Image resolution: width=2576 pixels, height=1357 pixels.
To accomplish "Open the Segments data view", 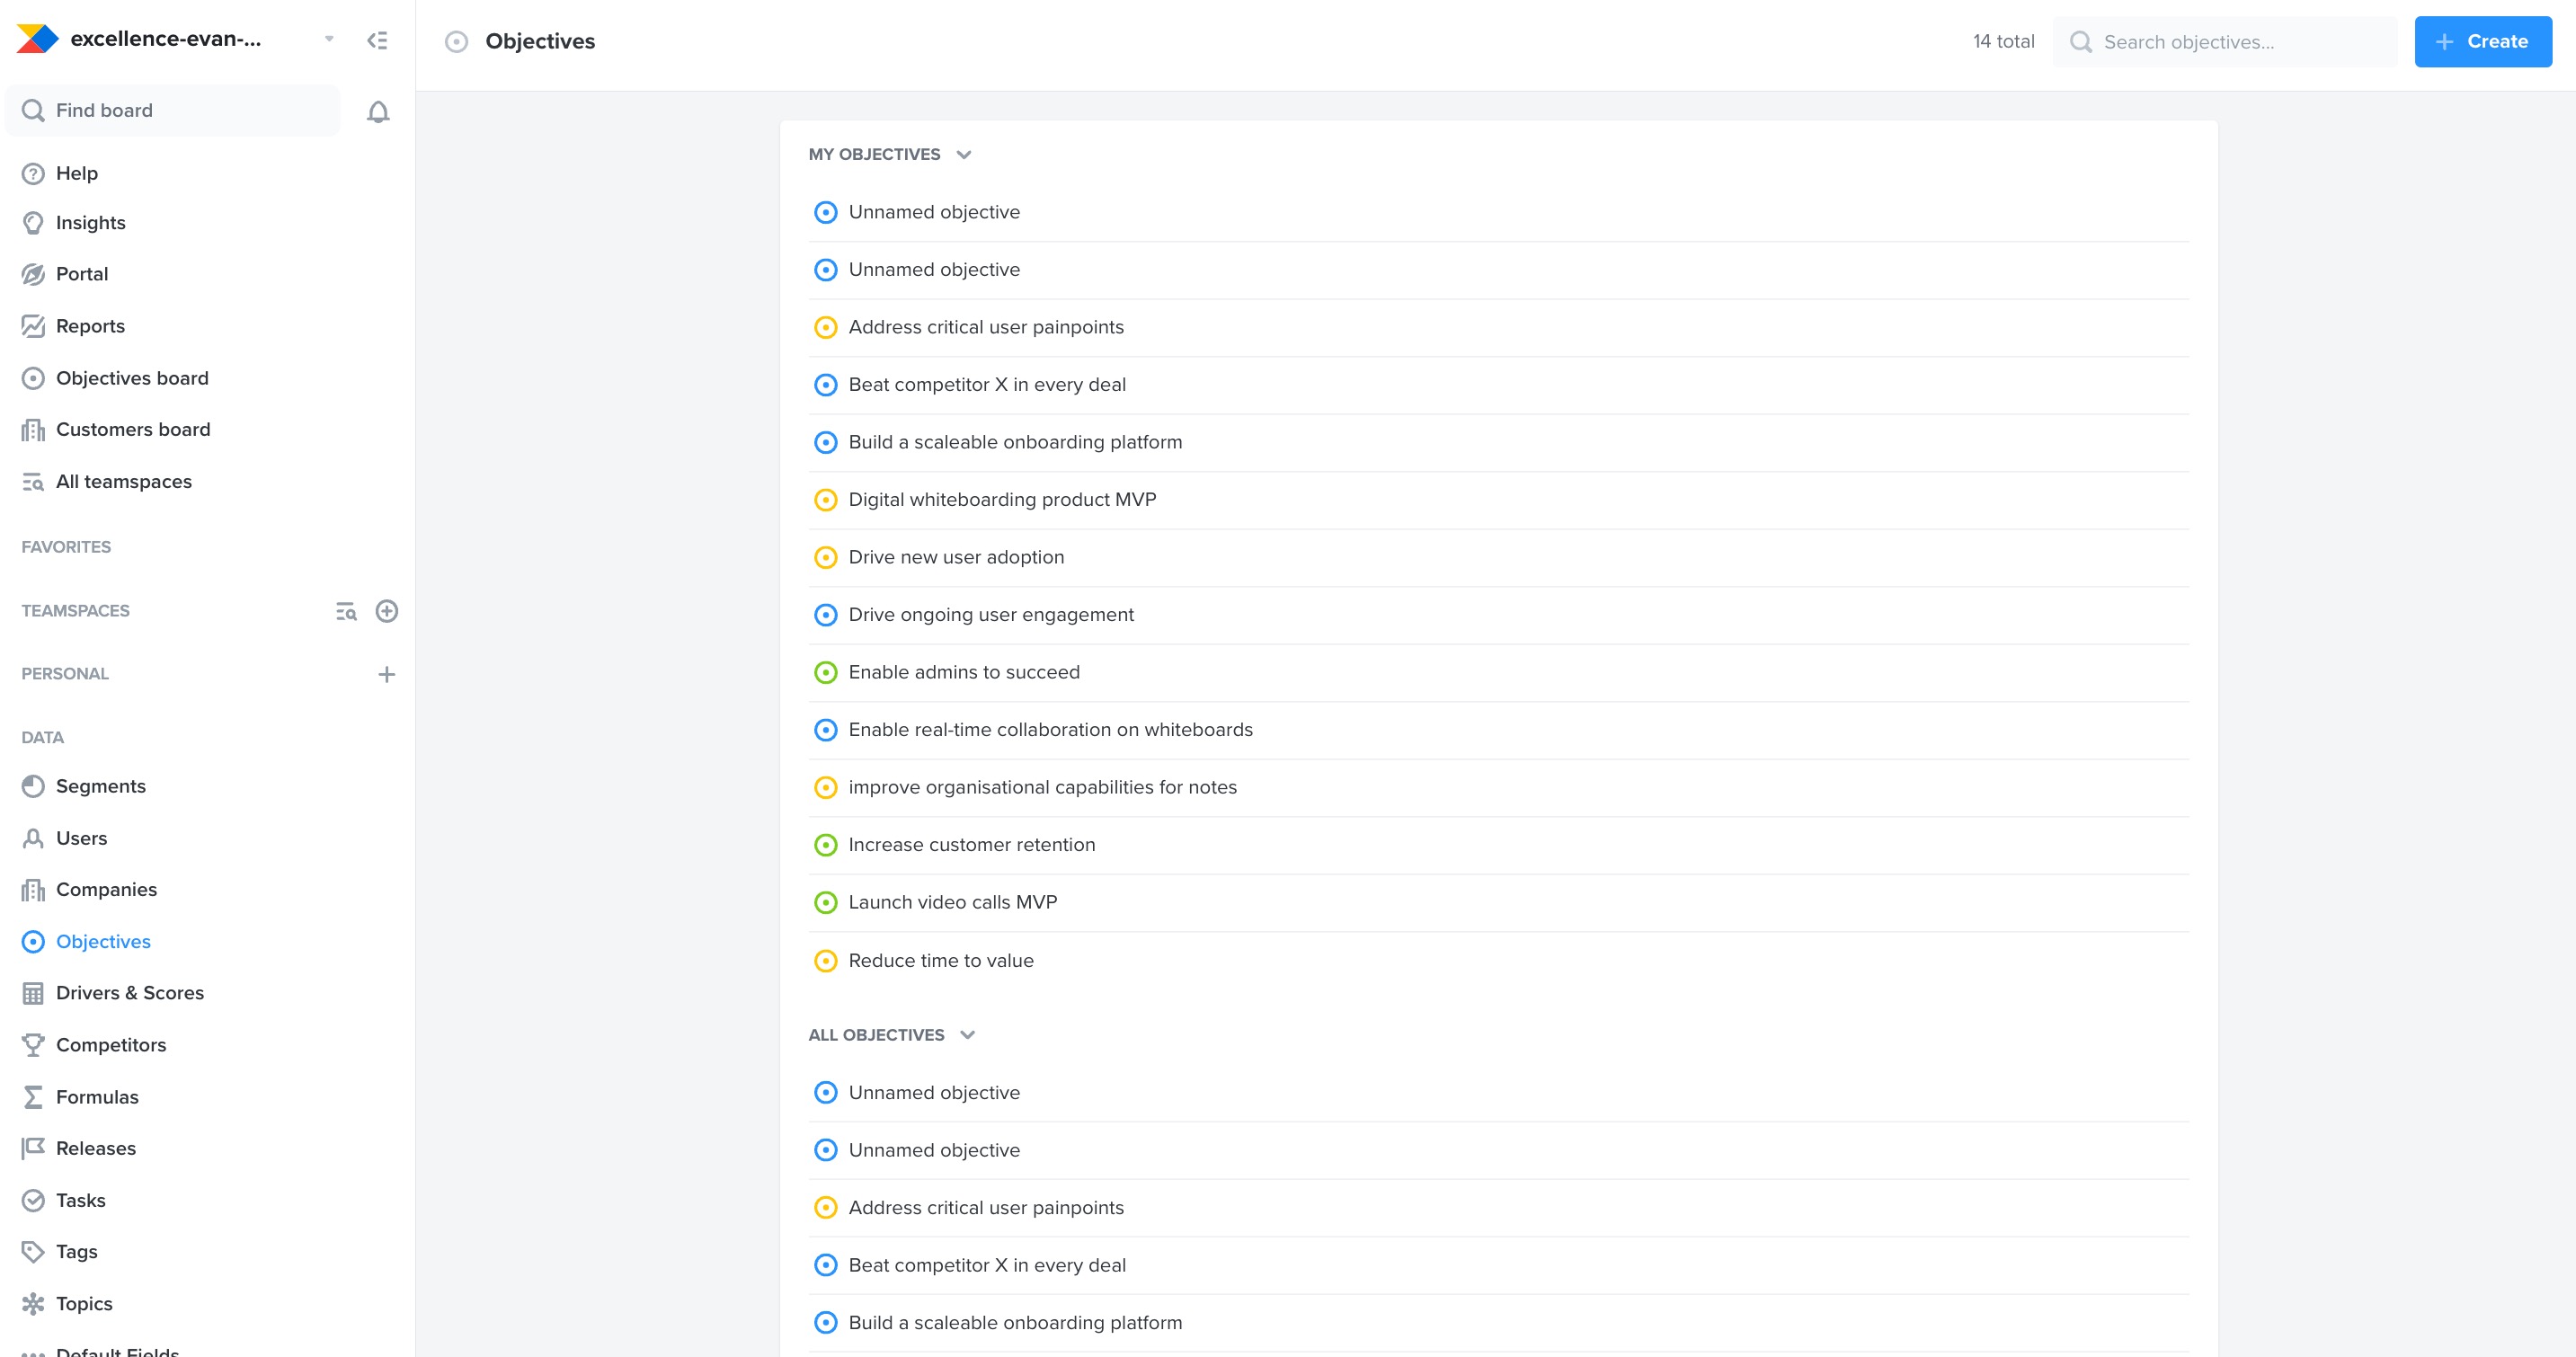I will point(100,786).
